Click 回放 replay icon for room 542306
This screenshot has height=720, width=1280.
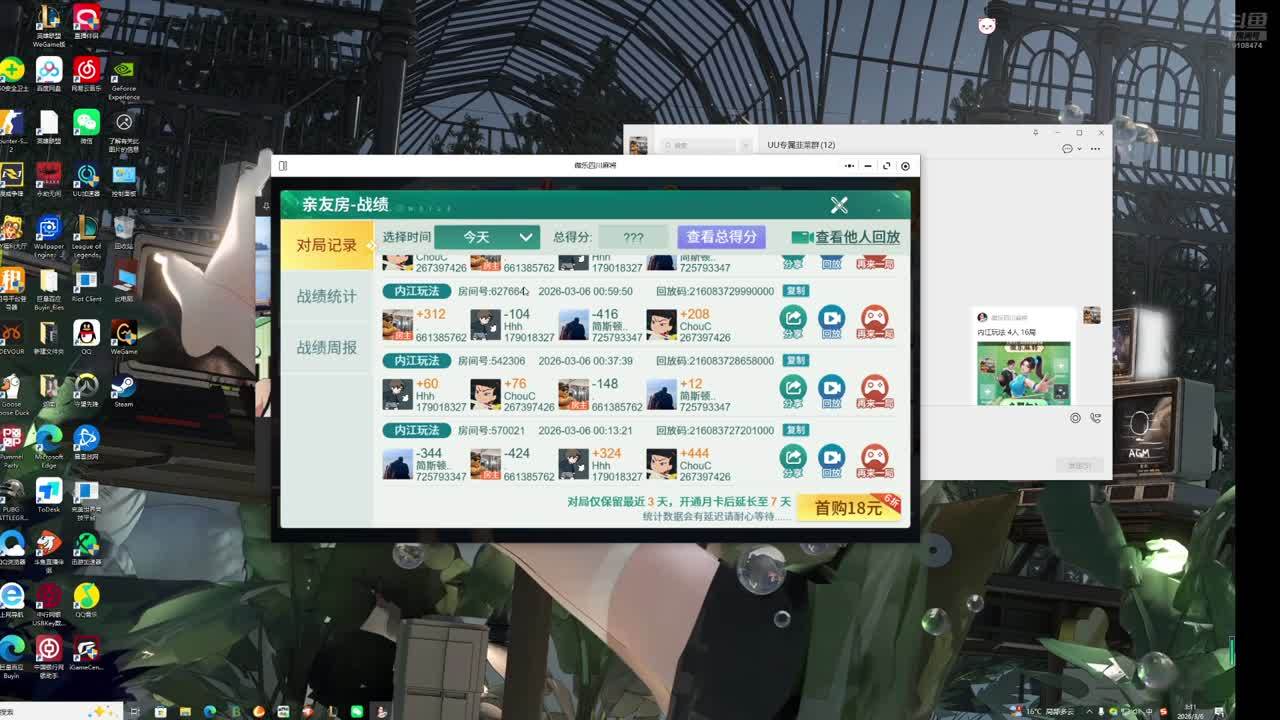[x=831, y=389]
